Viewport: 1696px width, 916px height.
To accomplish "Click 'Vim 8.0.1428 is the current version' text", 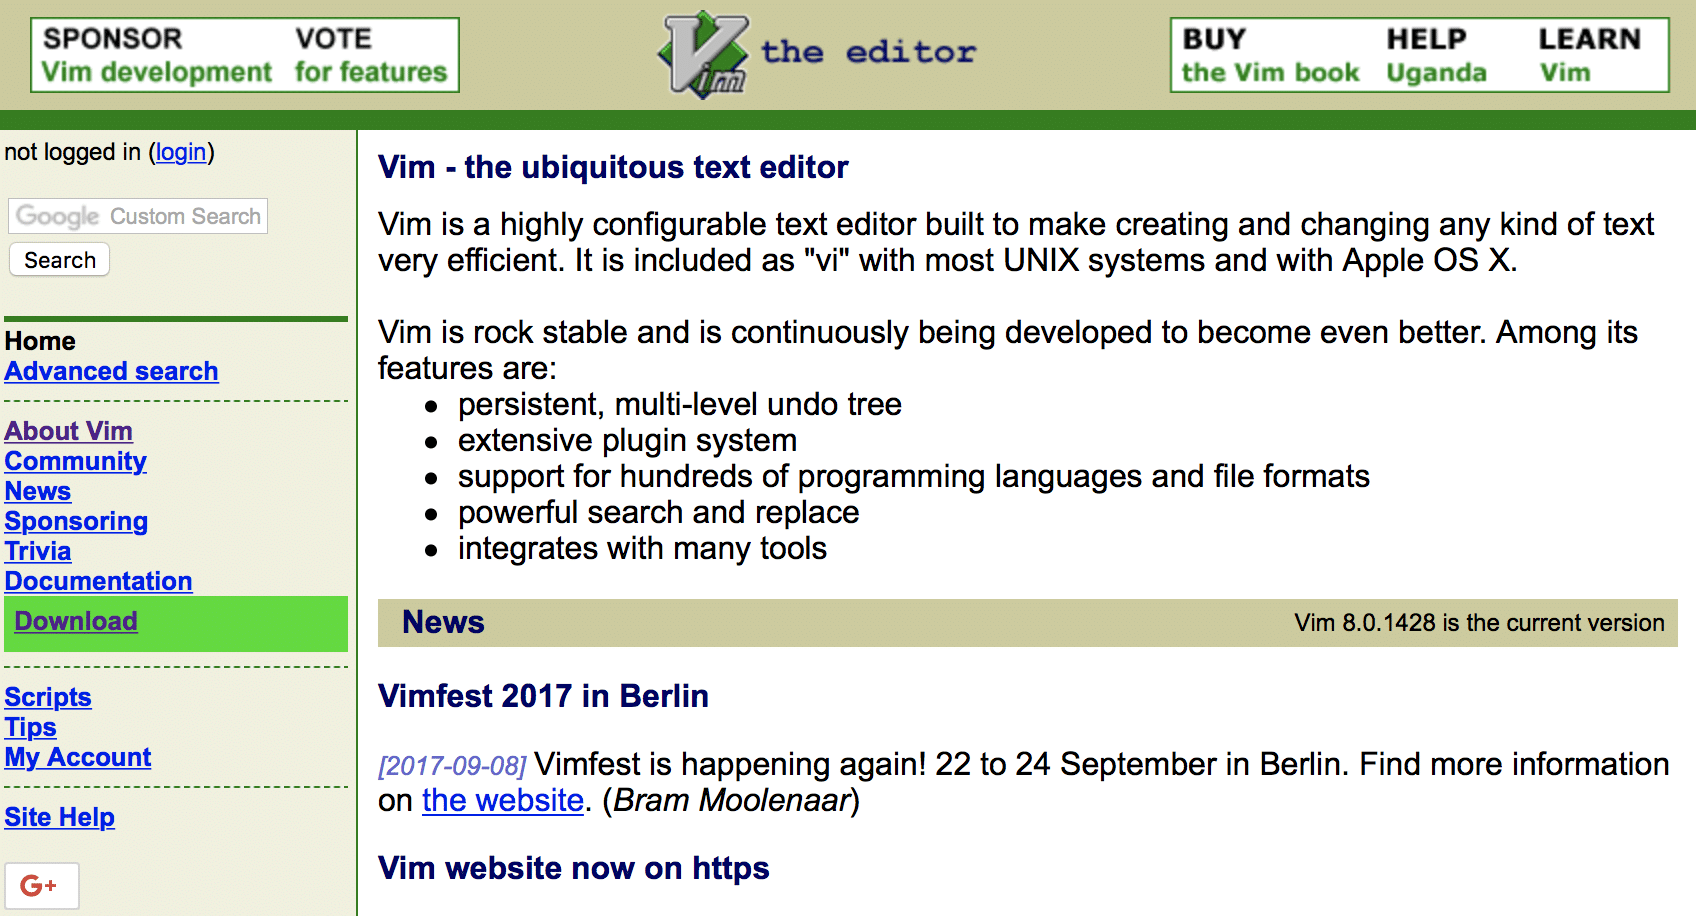I will coord(1479,623).
